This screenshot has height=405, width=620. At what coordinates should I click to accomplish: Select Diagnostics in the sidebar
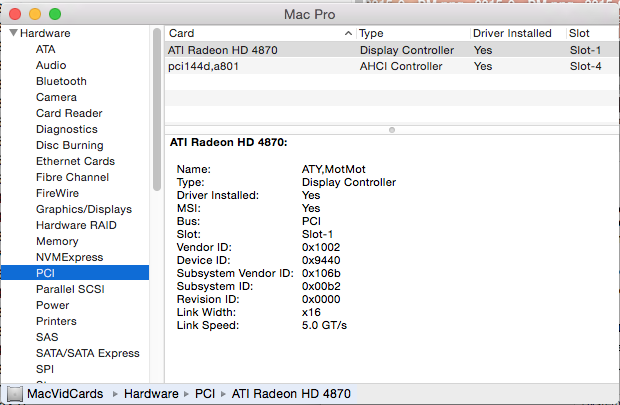pos(66,129)
